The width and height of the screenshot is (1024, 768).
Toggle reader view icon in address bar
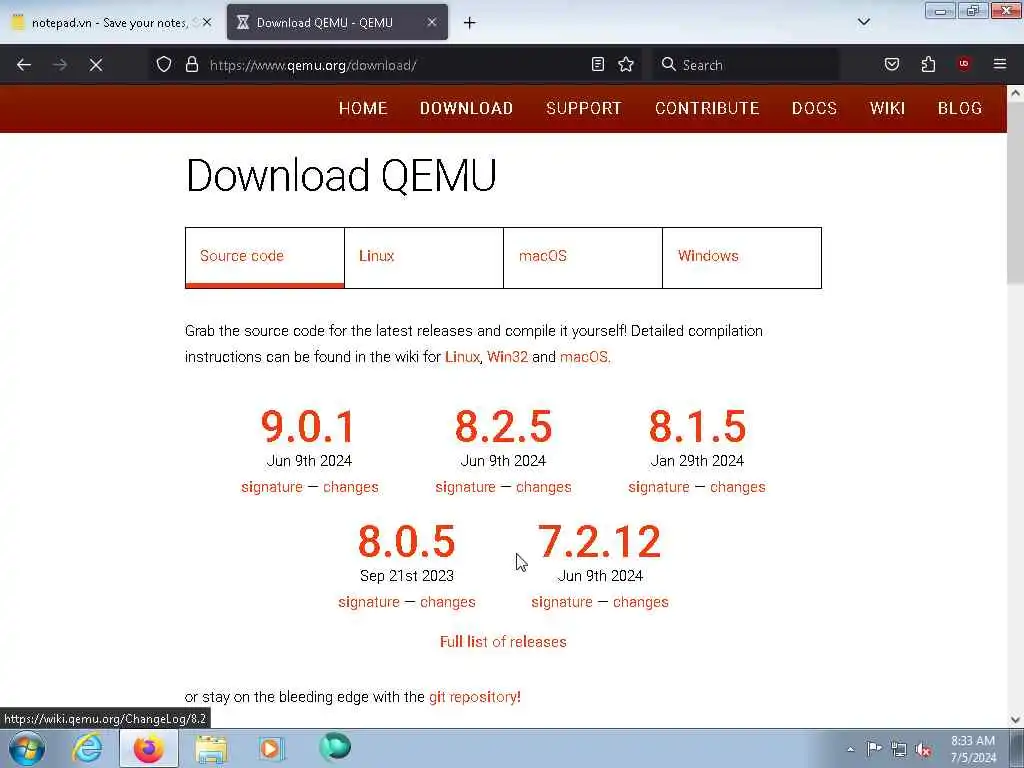coord(598,64)
